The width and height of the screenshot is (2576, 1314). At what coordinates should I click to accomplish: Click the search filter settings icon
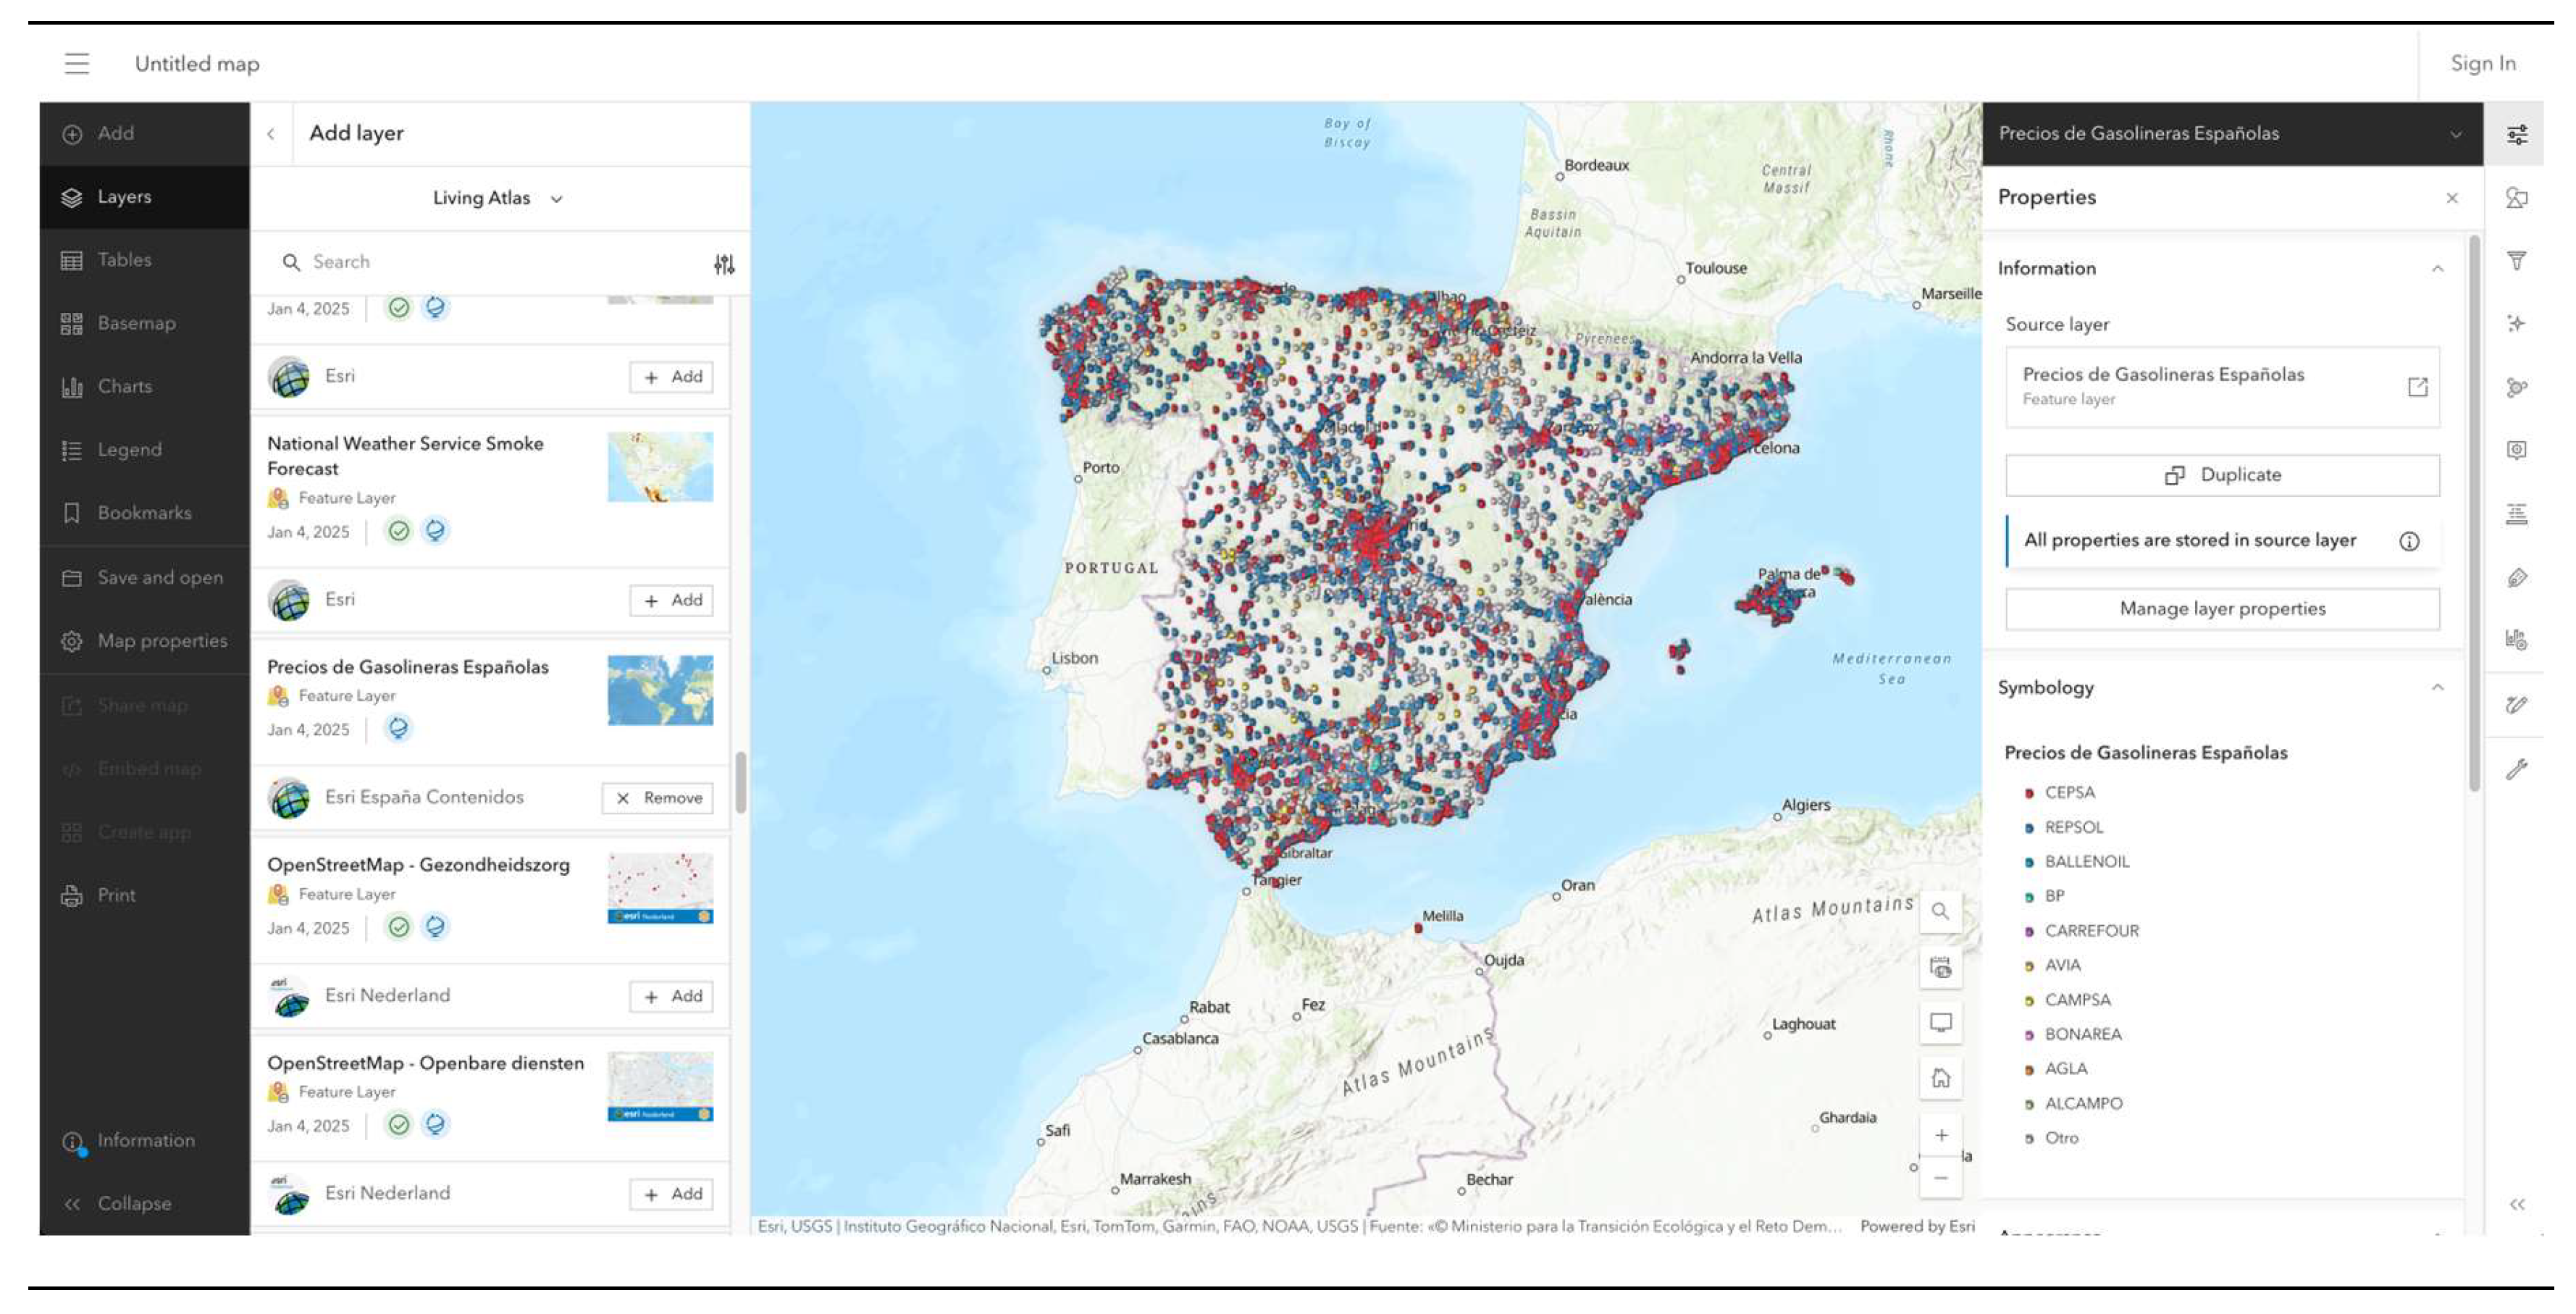724,264
